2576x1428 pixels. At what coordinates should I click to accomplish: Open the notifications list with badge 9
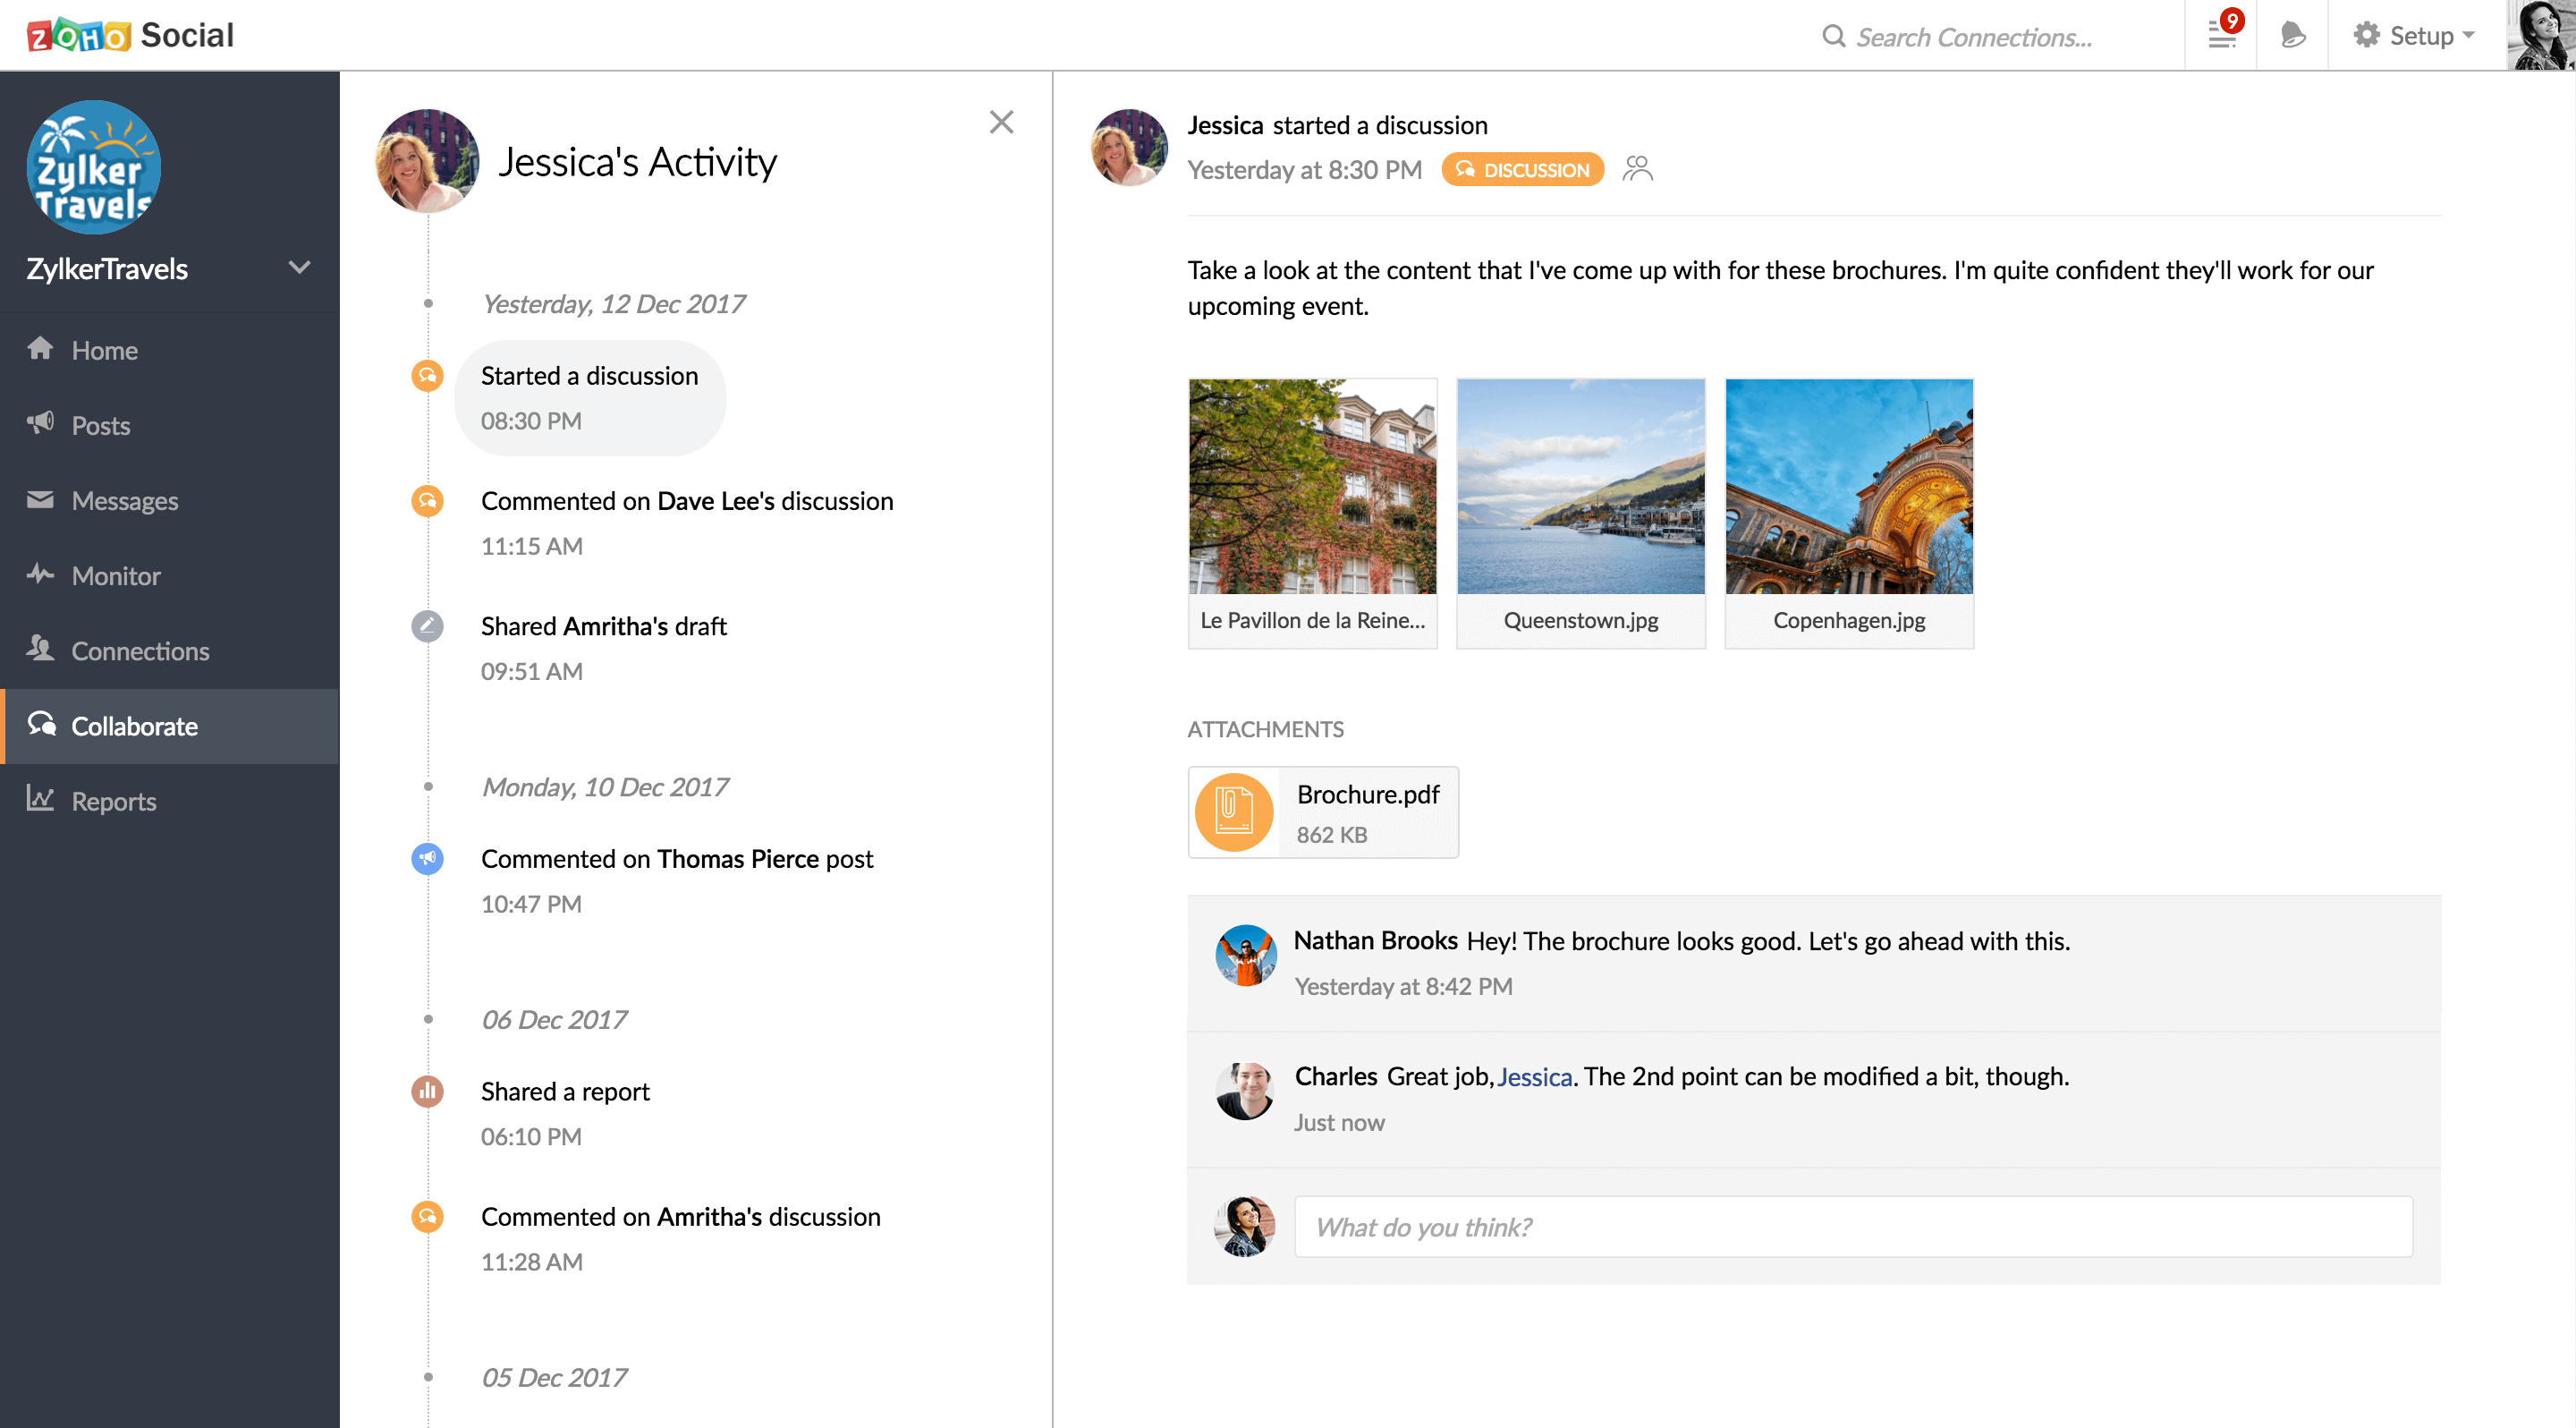click(x=2221, y=35)
